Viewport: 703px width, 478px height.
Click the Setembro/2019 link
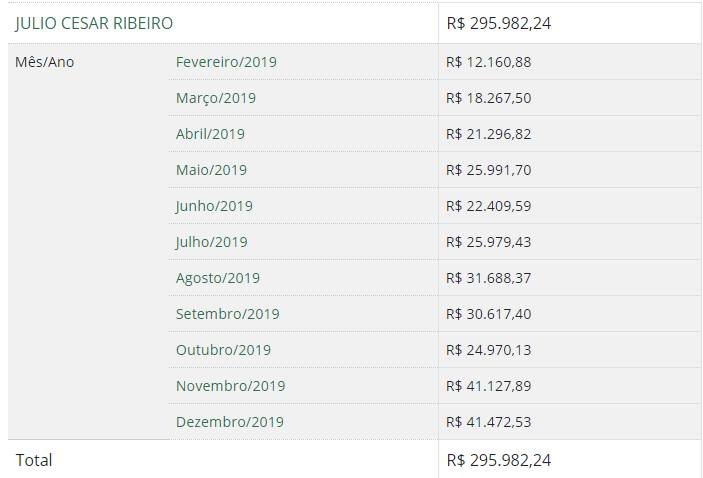tap(227, 314)
